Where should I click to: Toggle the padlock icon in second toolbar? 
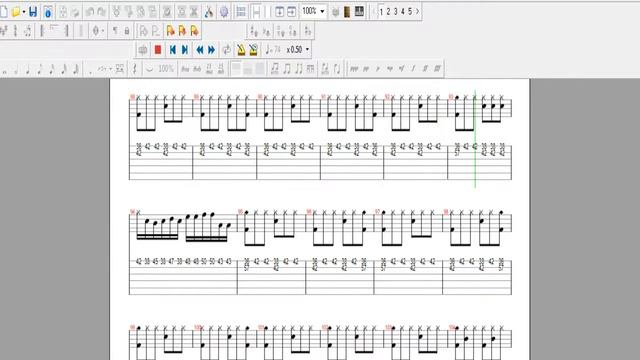click(x=127, y=31)
